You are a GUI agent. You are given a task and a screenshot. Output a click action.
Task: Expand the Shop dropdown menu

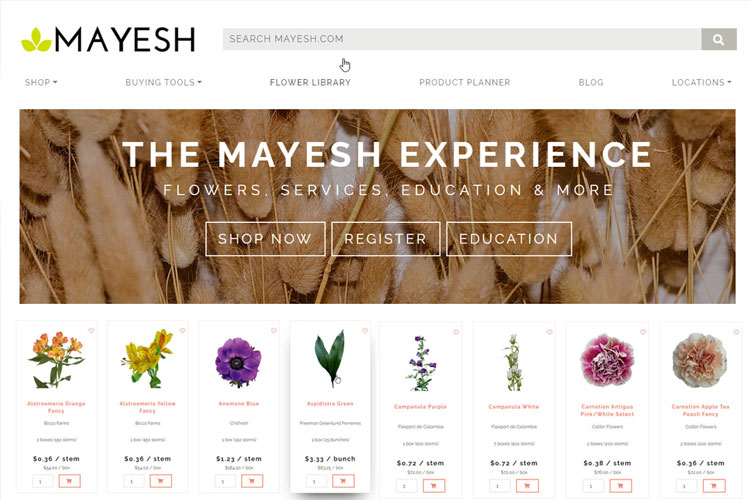pyautogui.click(x=41, y=82)
